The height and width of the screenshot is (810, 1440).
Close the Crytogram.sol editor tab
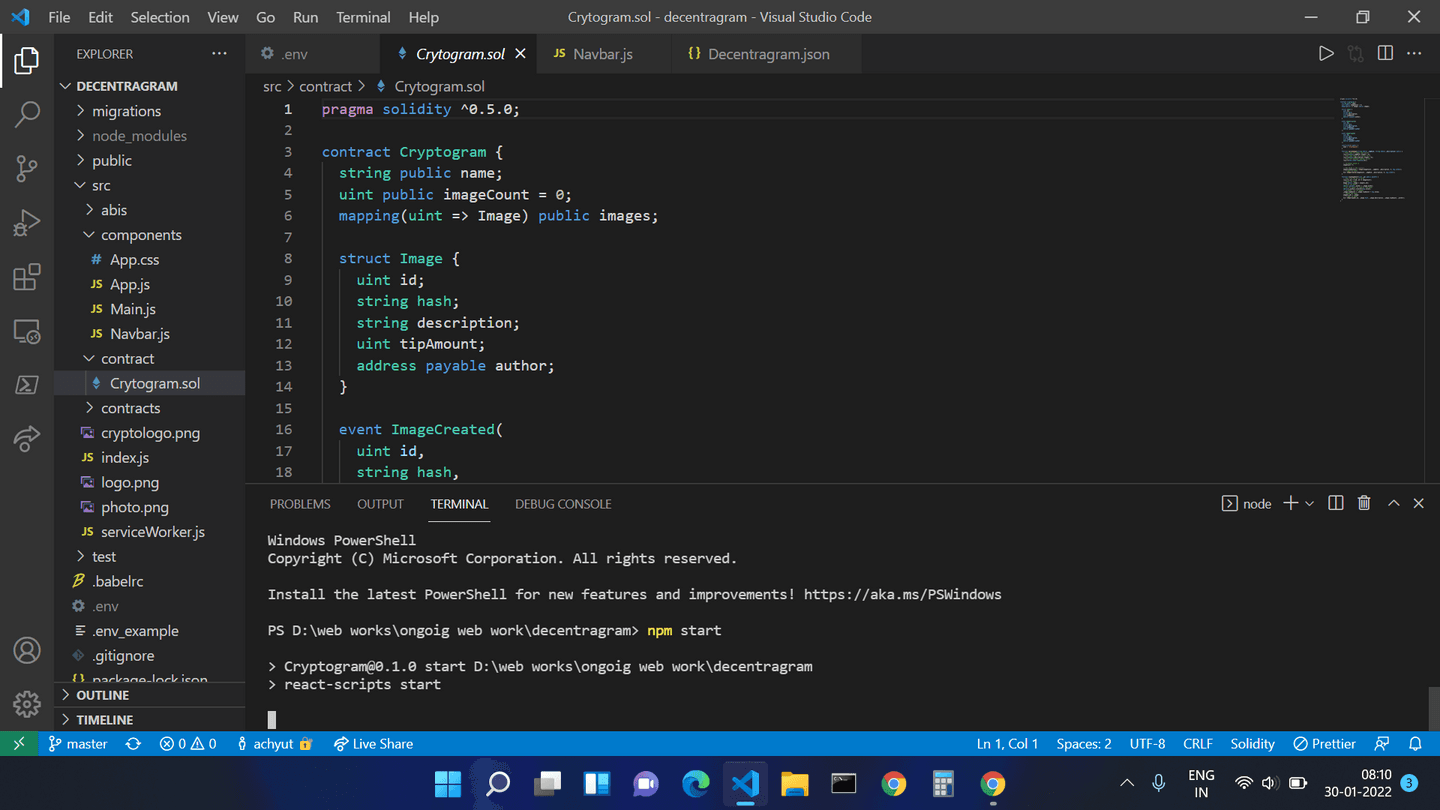520,54
